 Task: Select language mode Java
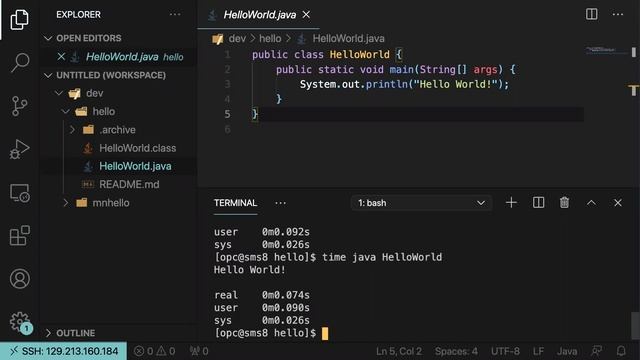567,351
